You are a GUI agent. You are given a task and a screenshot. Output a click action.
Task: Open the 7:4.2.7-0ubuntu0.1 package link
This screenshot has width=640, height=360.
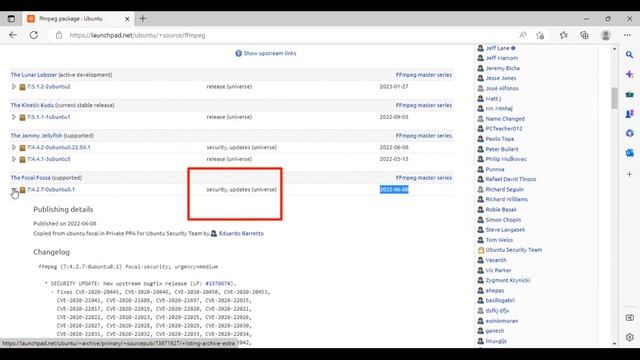(51, 189)
